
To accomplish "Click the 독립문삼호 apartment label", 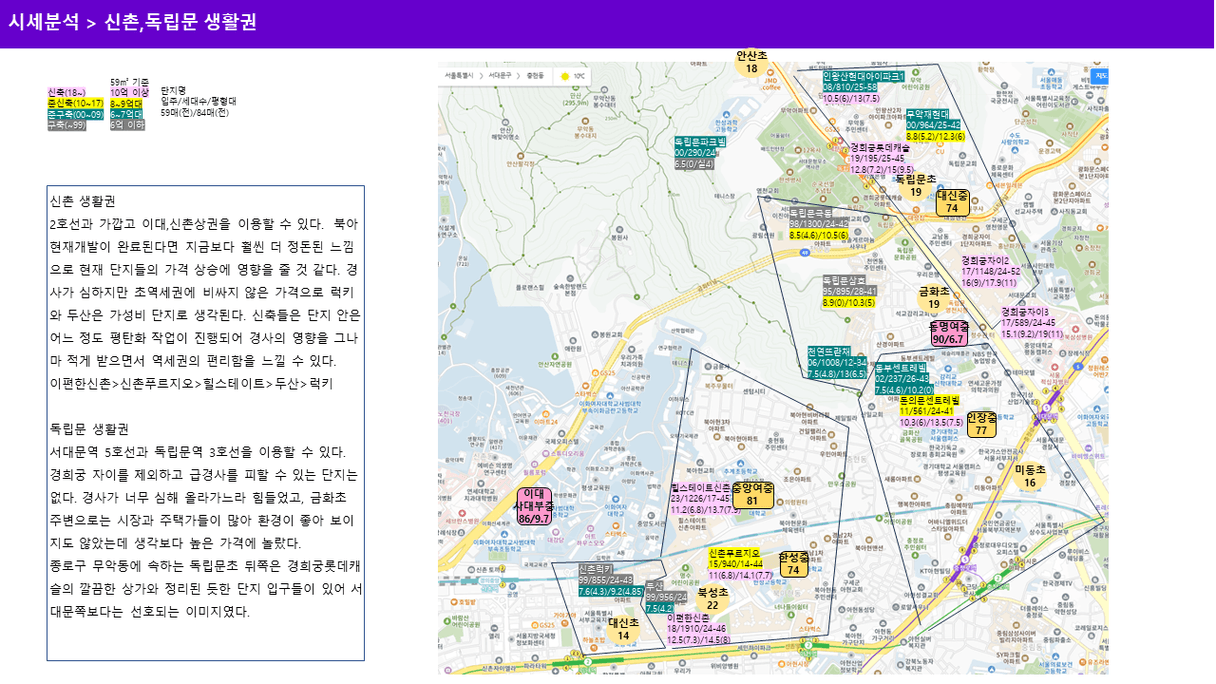I will pos(844,280).
